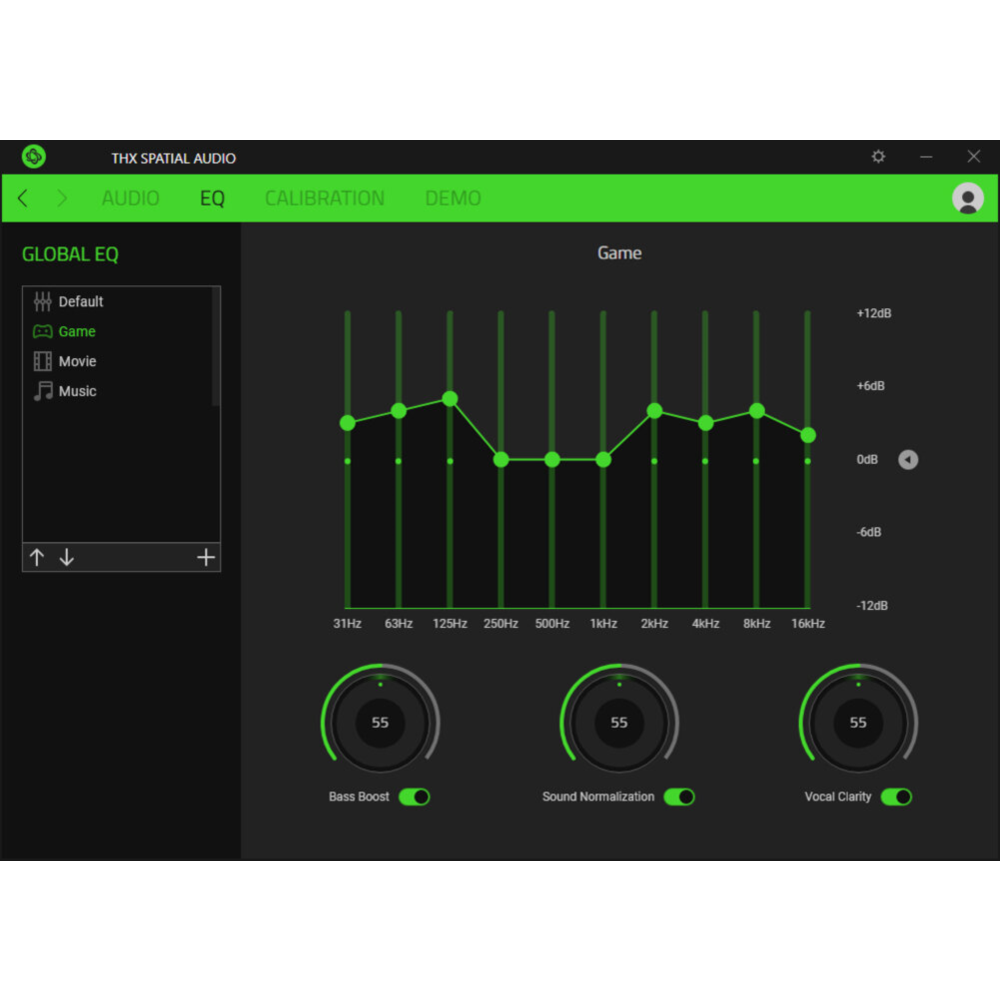The image size is (1000, 1000).
Task: Click the 16kHz band slider handle
Action: coord(808,435)
